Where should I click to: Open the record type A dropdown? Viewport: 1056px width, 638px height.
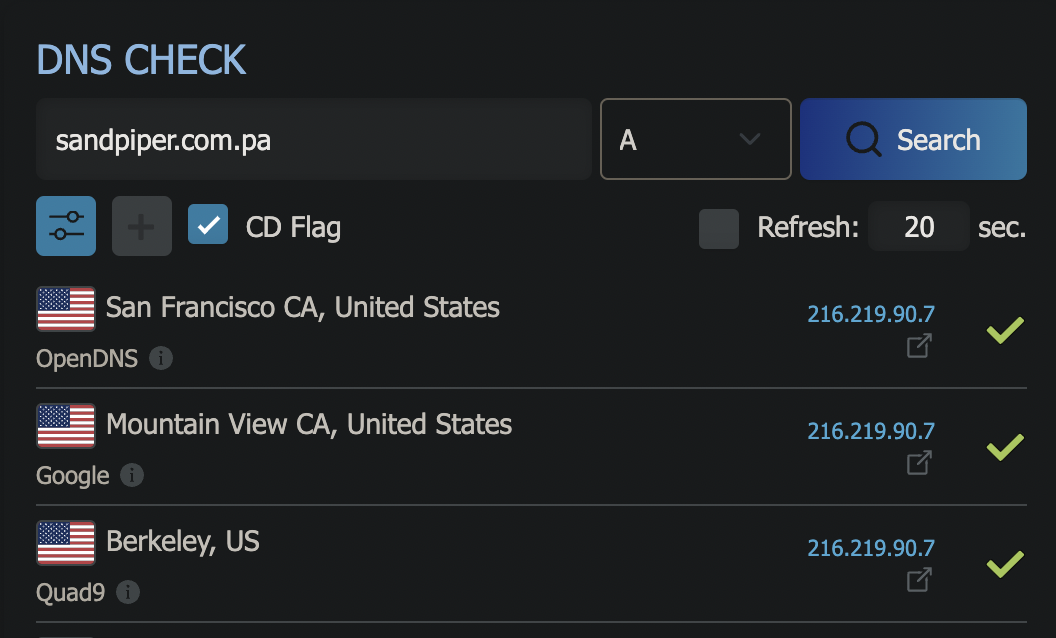click(695, 139)
